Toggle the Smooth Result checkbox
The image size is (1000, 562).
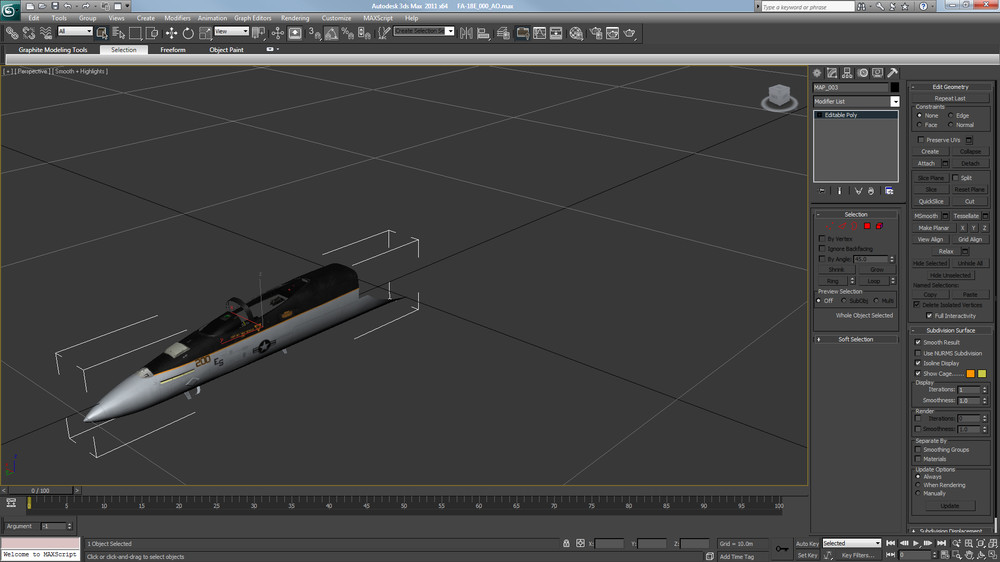(x=918, y=342)
